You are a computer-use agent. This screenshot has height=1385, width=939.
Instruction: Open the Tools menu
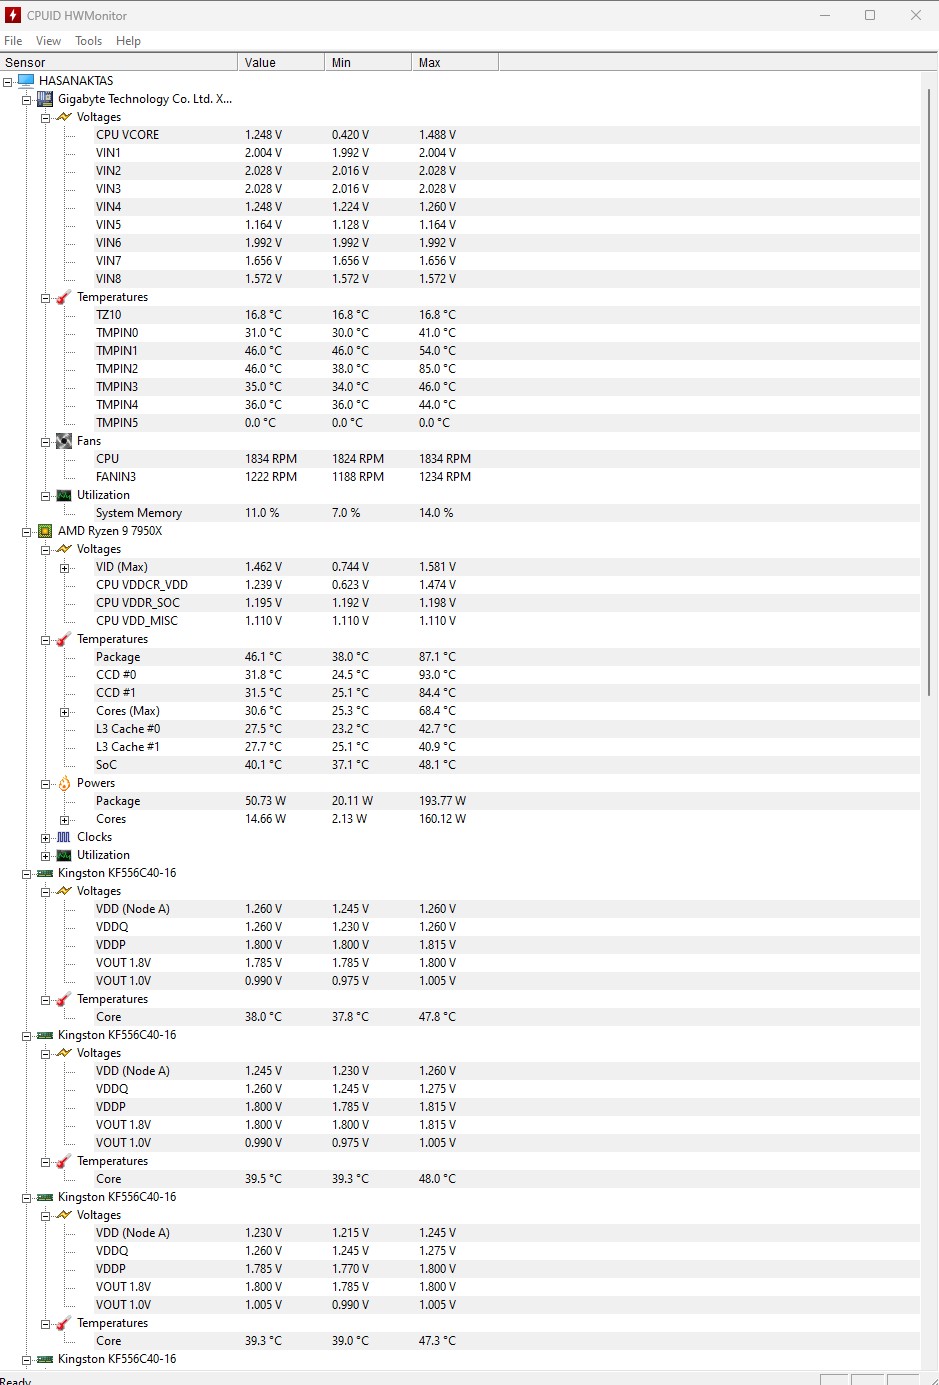pos(88,41)
